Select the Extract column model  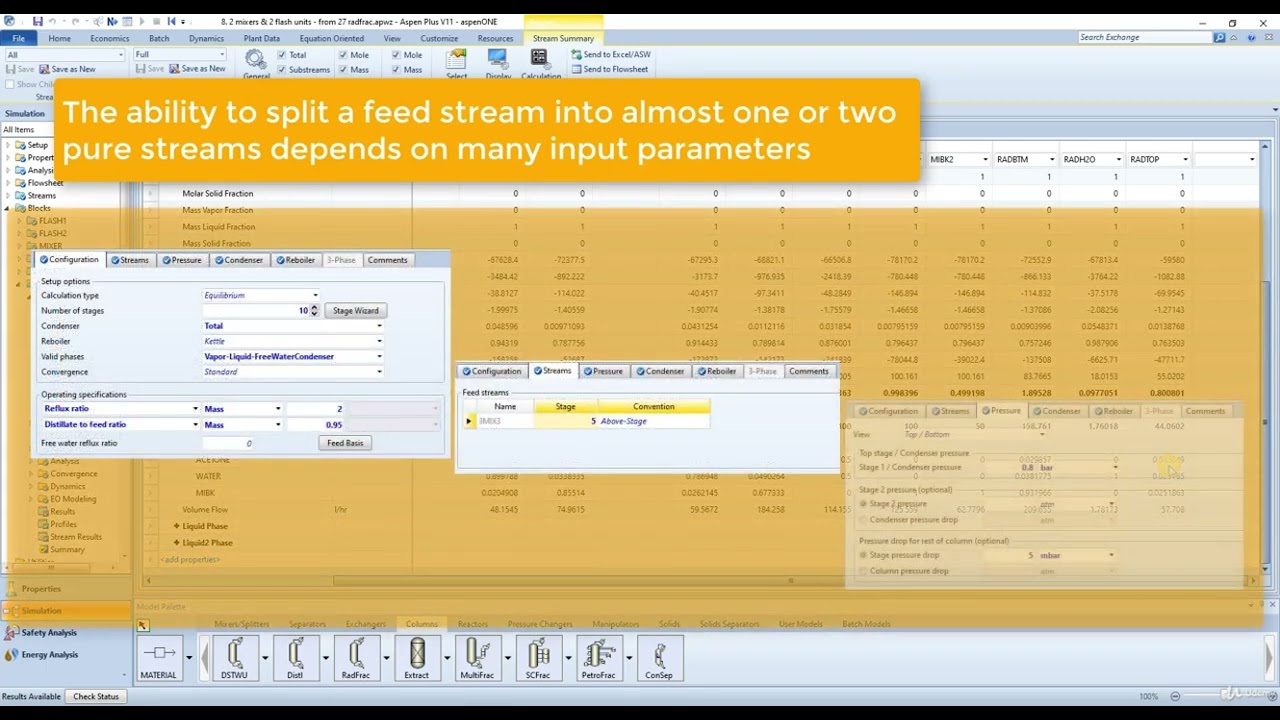(x=416, y=659)
